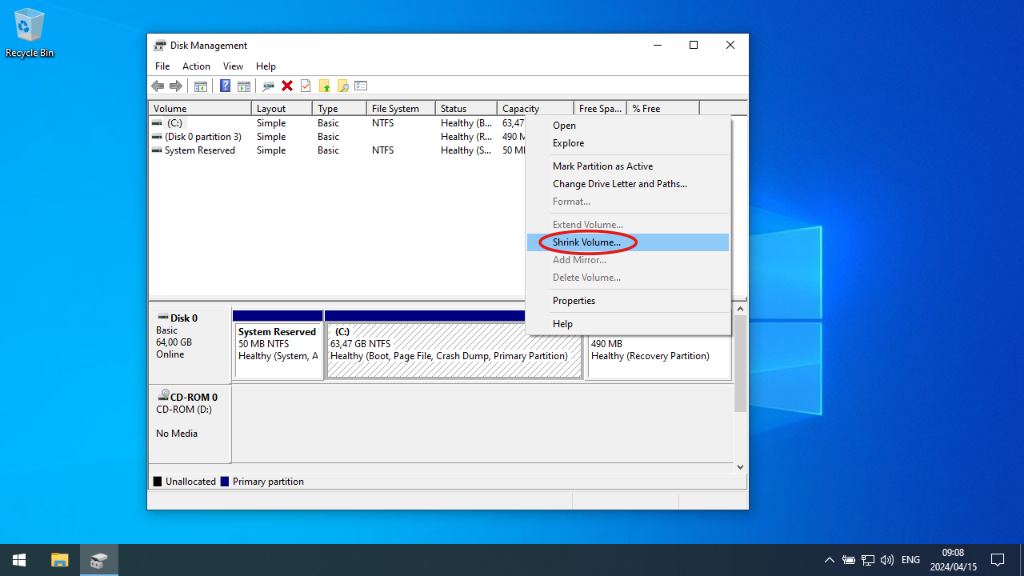1024x576 pixels.
Task: Open help using the question mark toolbar icon
Action: click(226, 85)
